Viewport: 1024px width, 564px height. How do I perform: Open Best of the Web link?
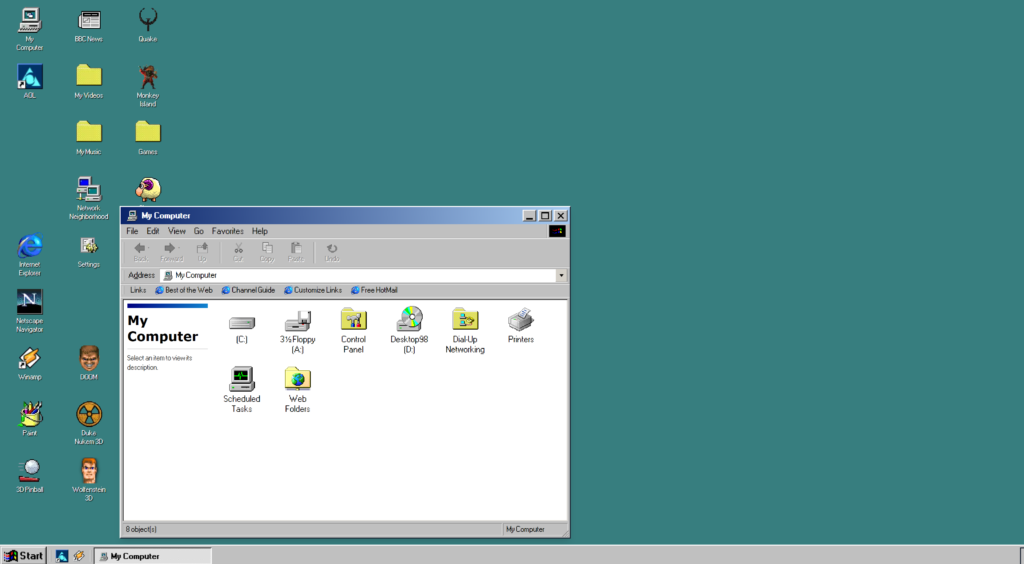(x=184, y=290)
